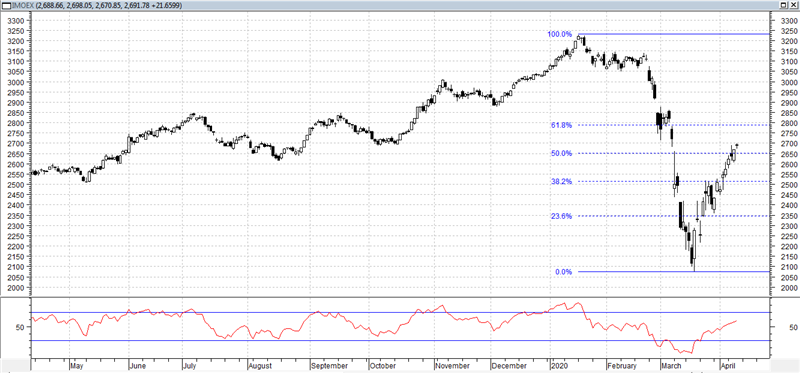Image resolution: width=800 pixels, height=373 pixels.
Task: Select the 61.8% Fibonacci level label
Action: point(561,125)
